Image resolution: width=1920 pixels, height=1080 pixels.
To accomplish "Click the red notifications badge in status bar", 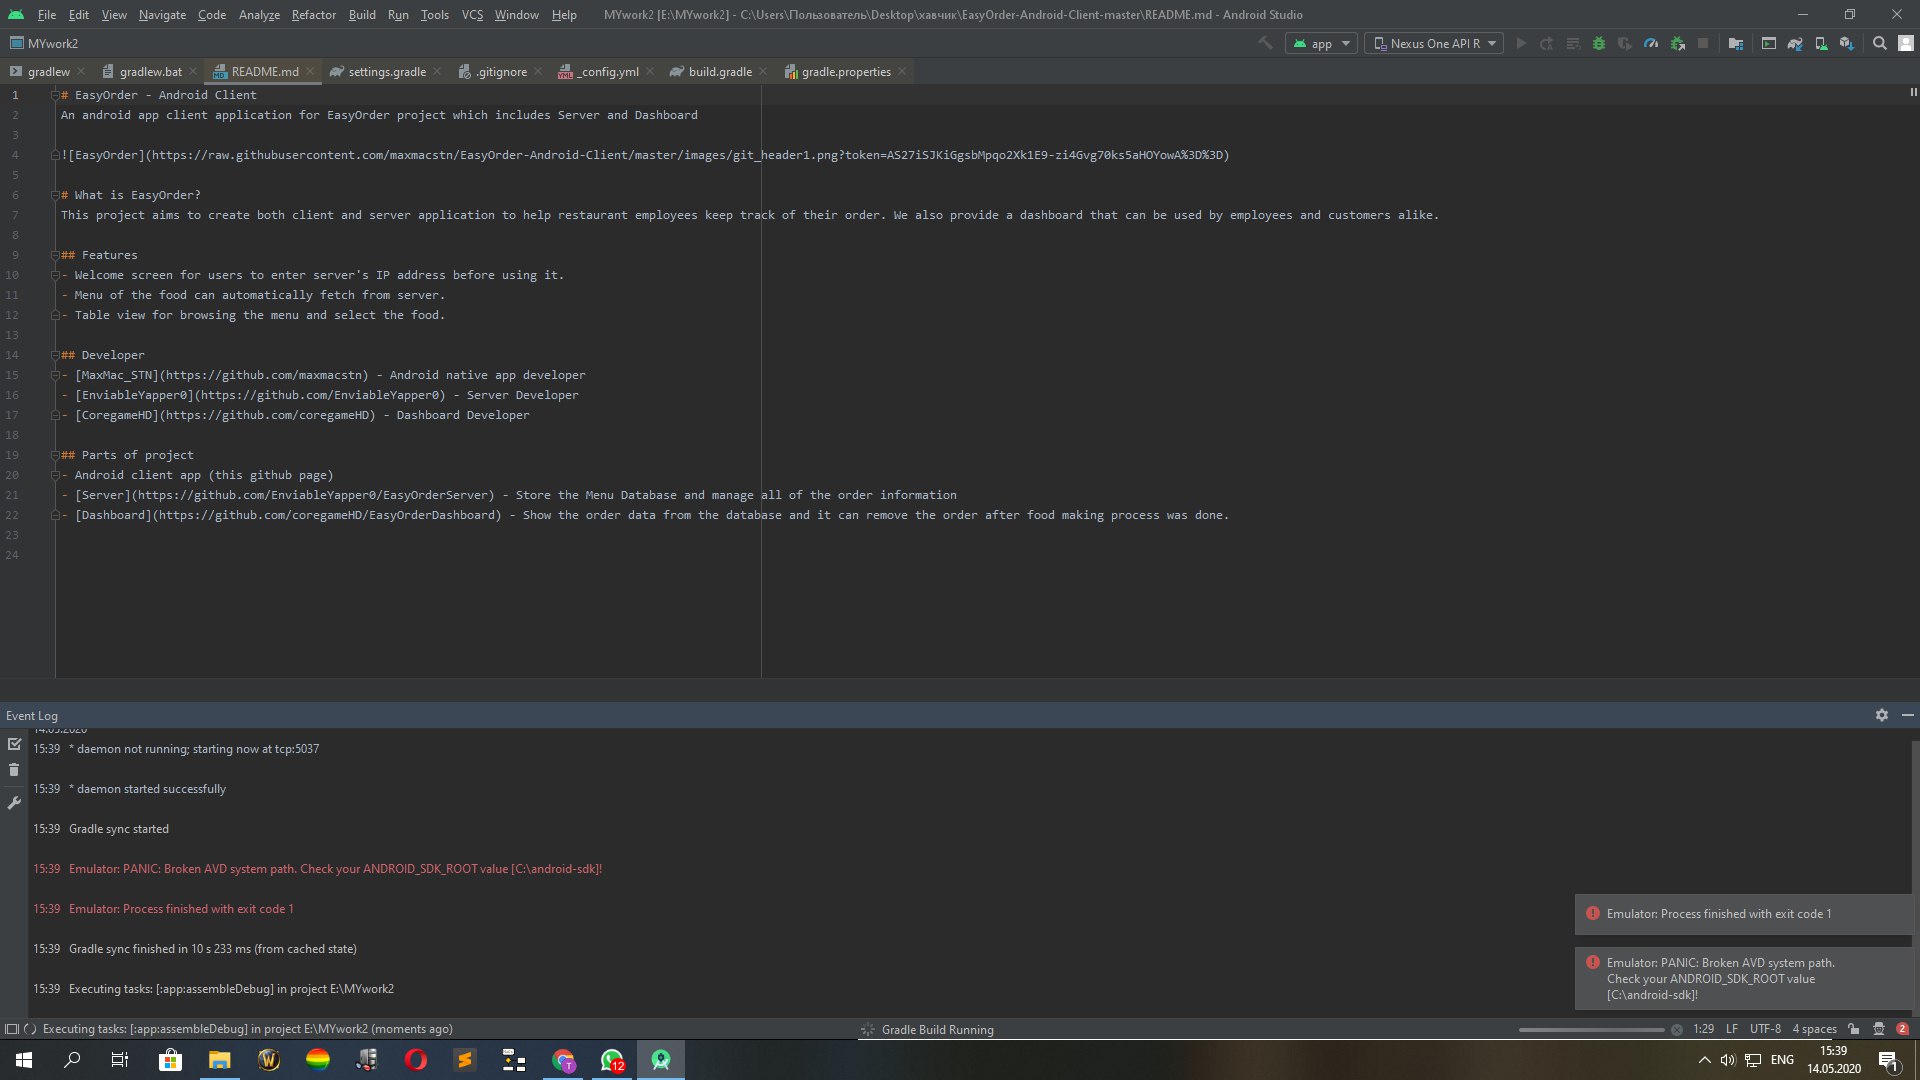I will 1903,1029.
